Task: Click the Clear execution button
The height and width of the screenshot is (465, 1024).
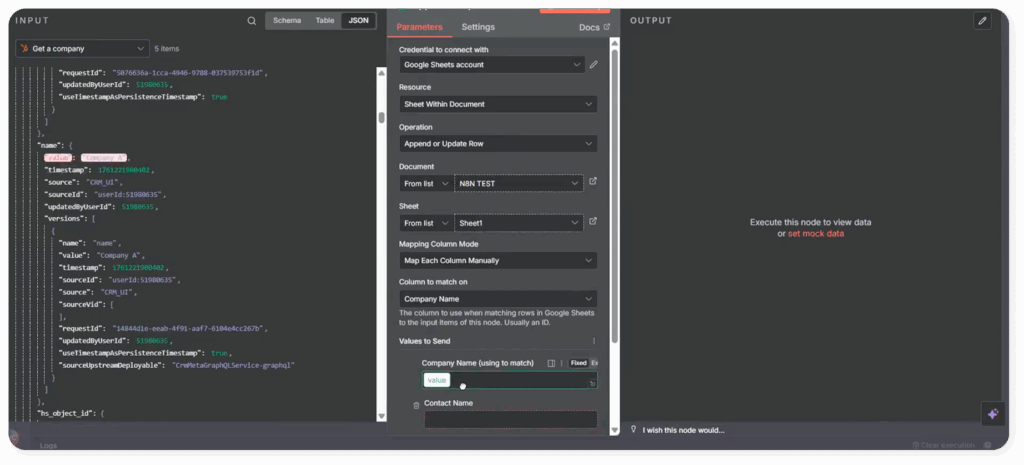Action: coord(943,445)
